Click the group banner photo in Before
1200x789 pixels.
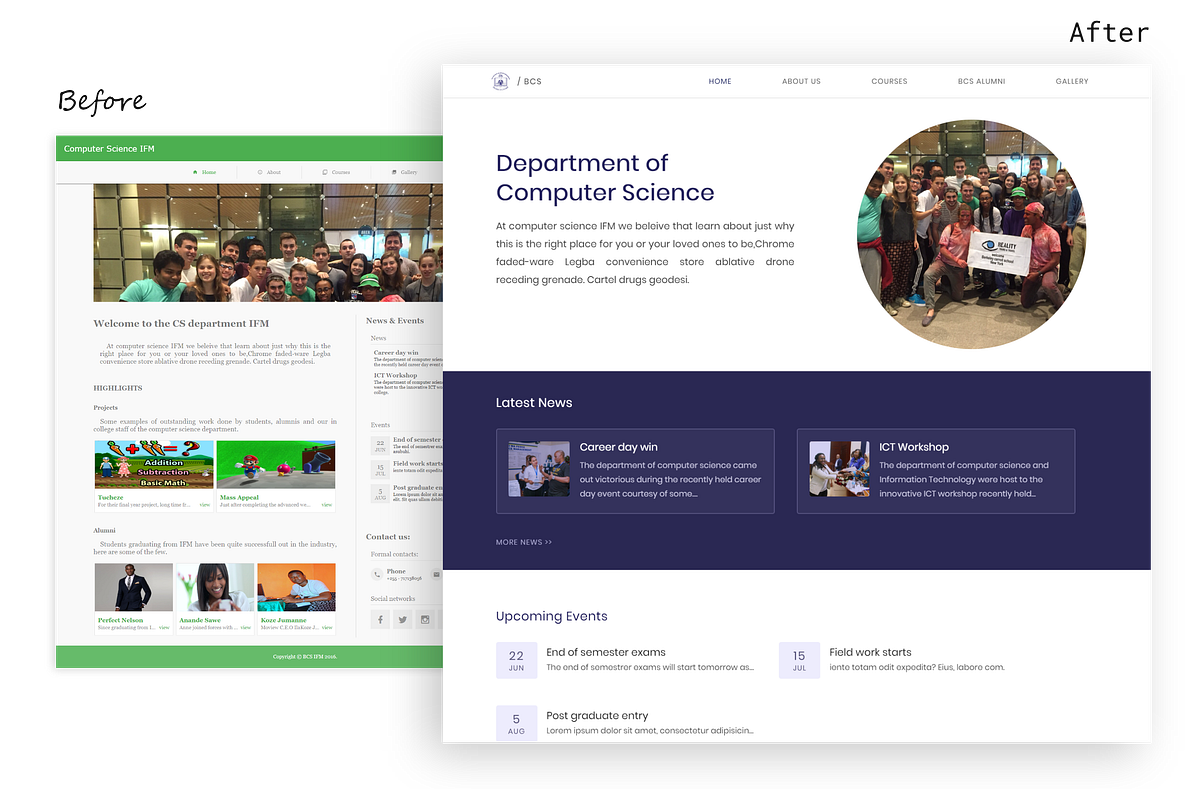pyautogui.click(x=268, y=243)
